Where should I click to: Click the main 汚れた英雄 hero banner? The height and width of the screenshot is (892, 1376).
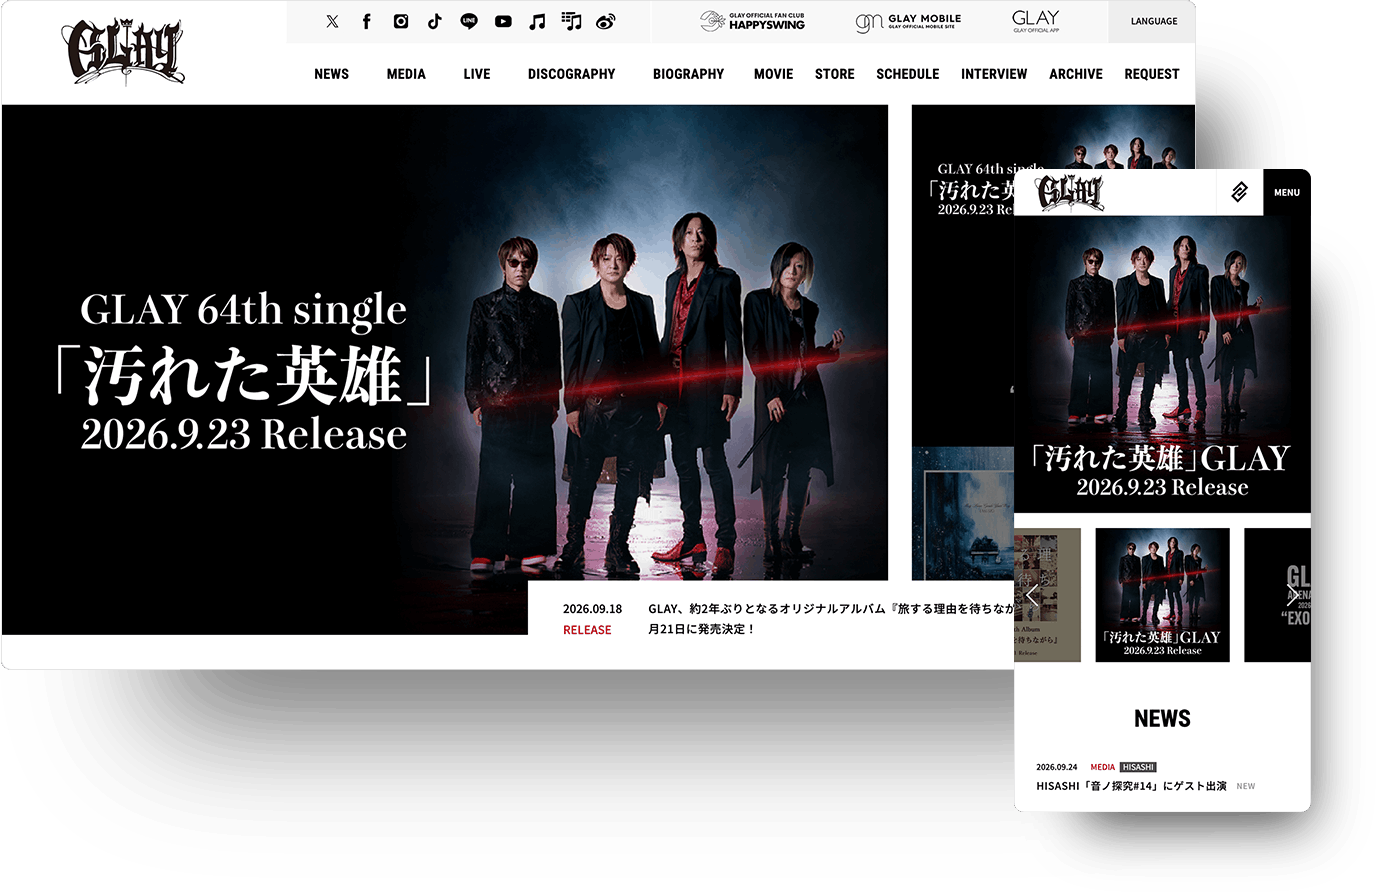[445, 370]
